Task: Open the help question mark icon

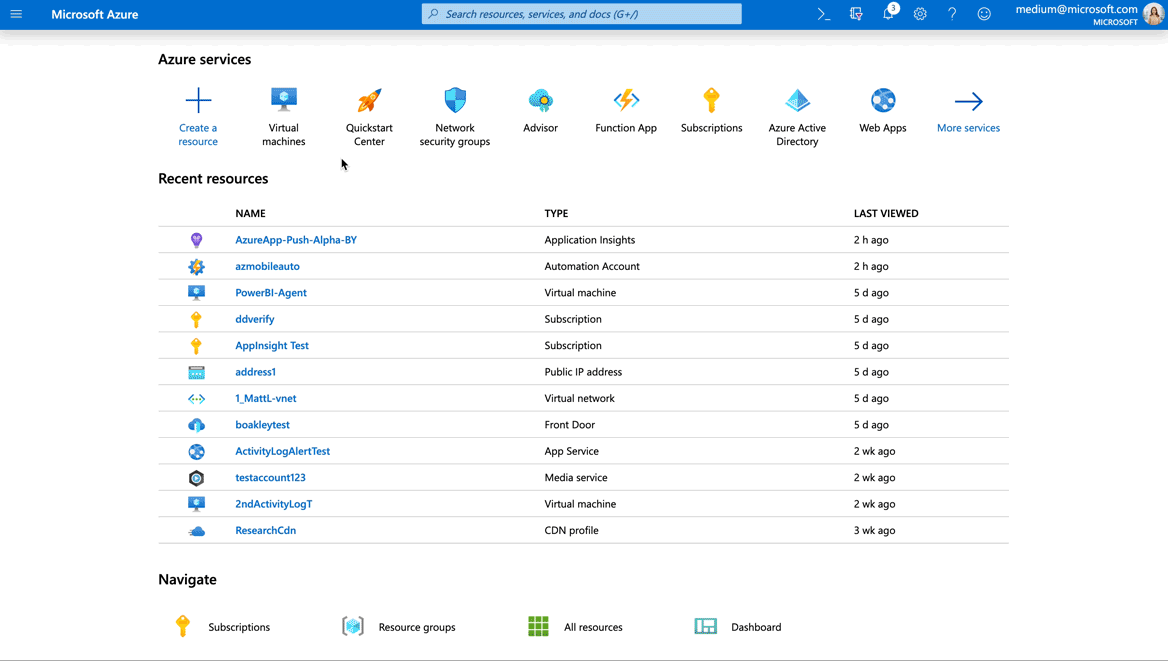Action: [x=952, y=14]
